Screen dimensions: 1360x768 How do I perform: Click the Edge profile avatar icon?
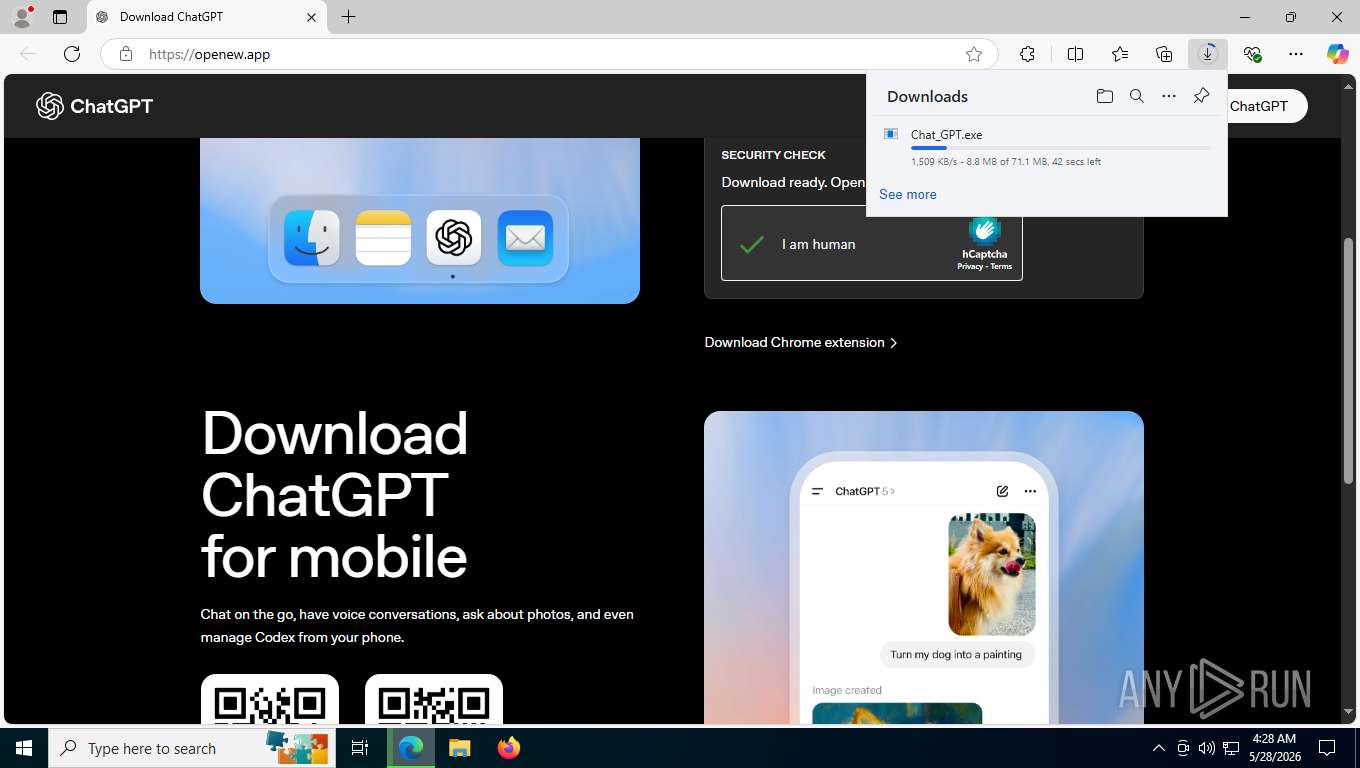tap(21, 16)
